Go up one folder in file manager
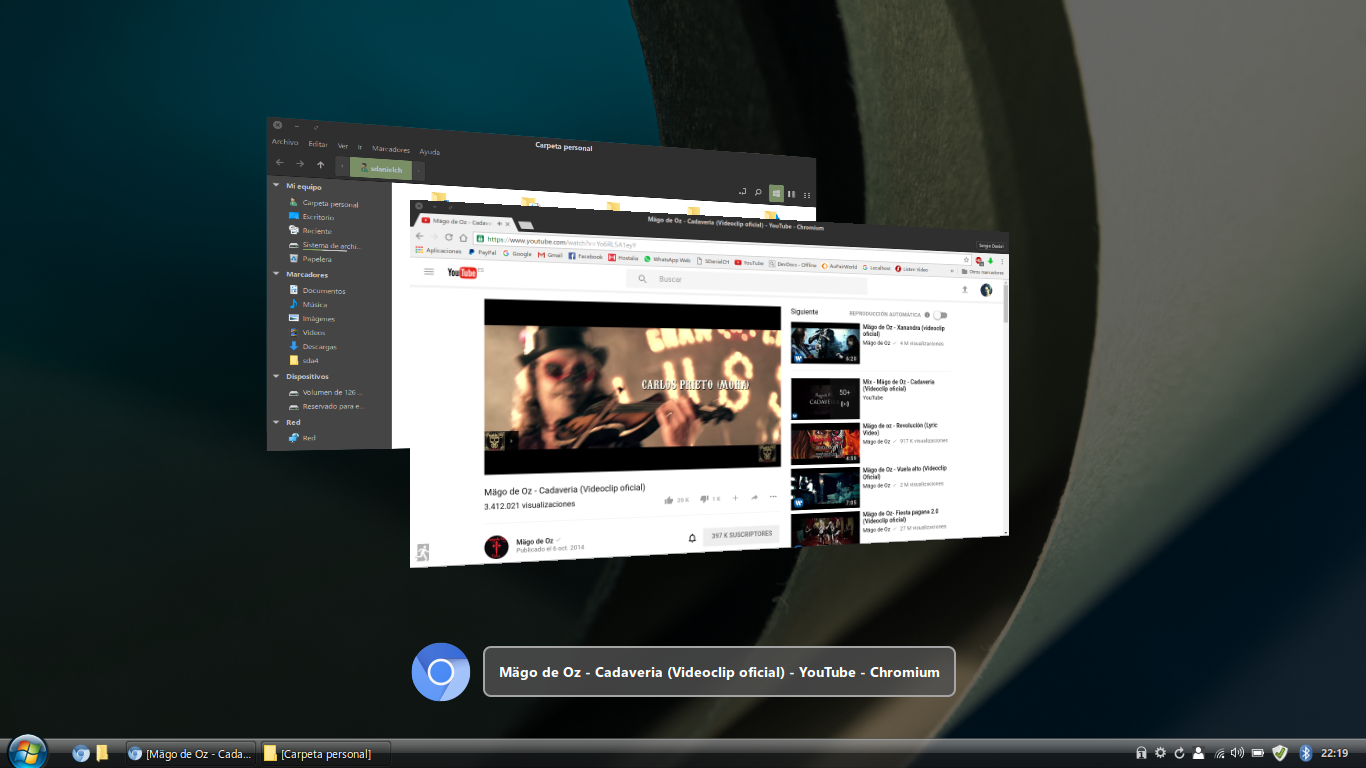The width and height of the screenshot is (1366, 768). point(320,164)
